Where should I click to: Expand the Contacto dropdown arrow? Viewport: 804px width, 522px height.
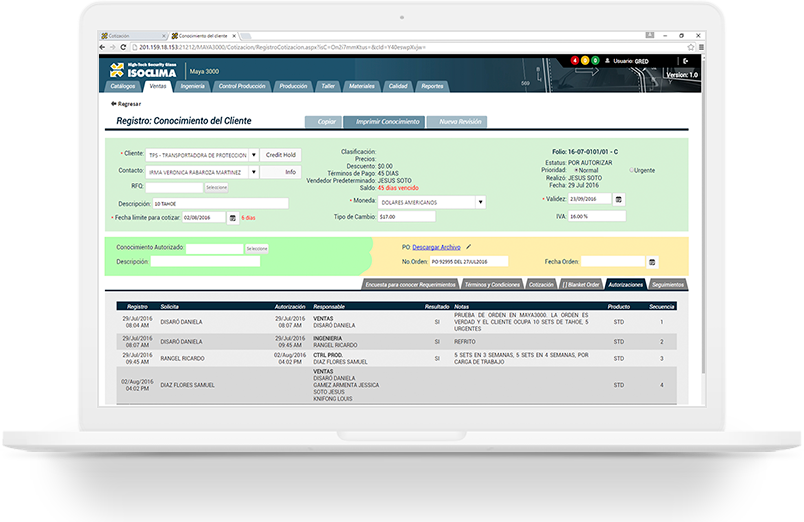click(254, 172)
